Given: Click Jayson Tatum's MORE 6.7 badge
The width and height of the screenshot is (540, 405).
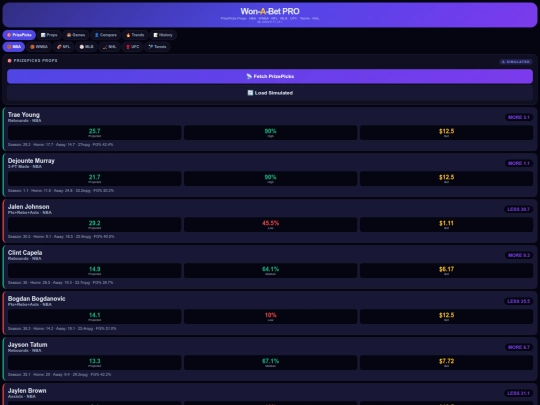Looking at the screenshot, I should (x=519, y=347).
